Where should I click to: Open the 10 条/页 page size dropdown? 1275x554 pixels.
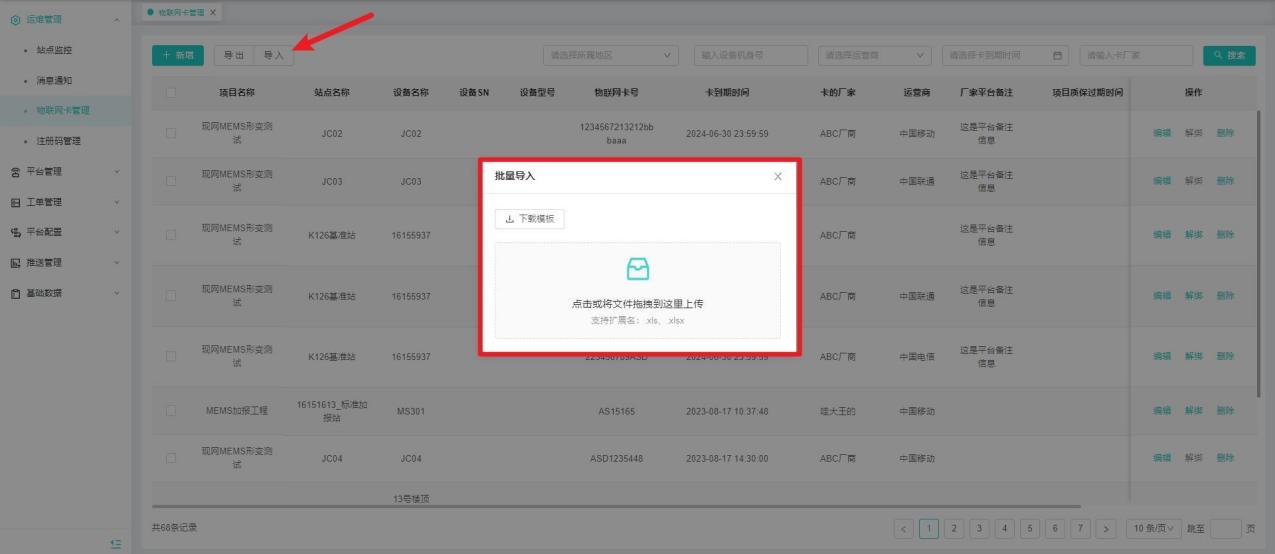pyautogui.click(x=1152, y=528)
